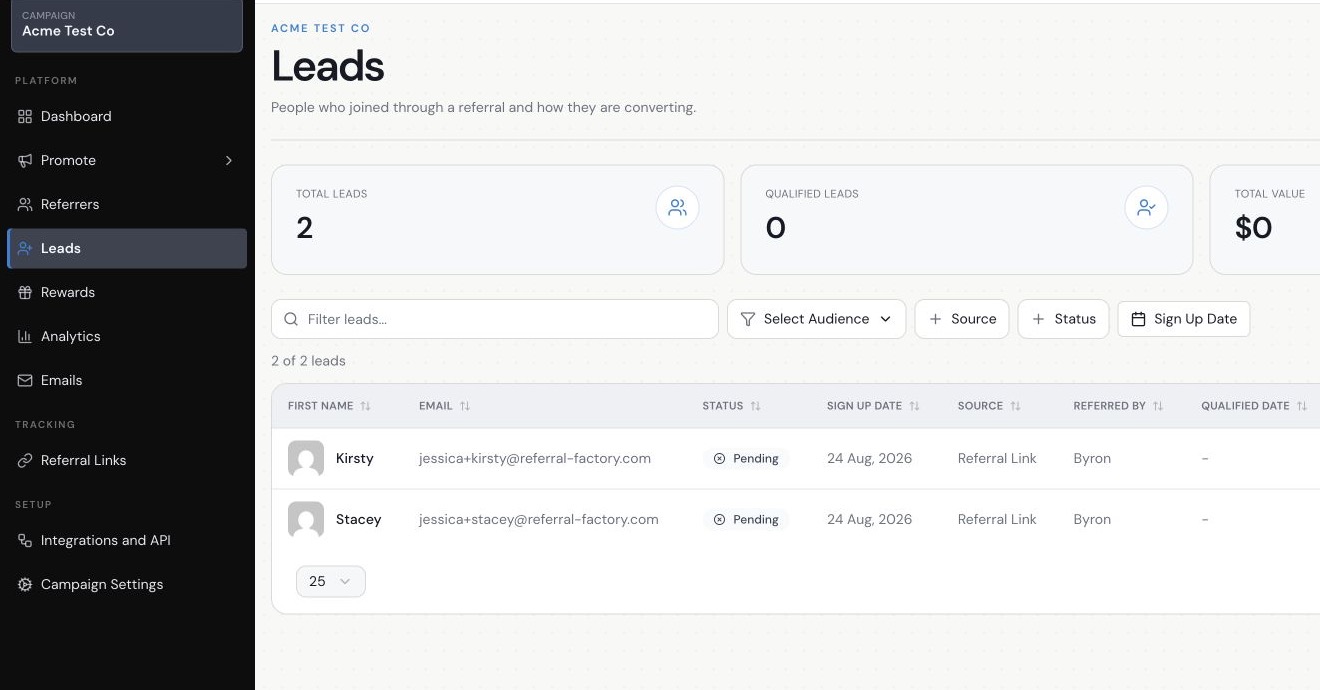
Task: Click Stacey's Pending status badge
Action: coord(746,519)
